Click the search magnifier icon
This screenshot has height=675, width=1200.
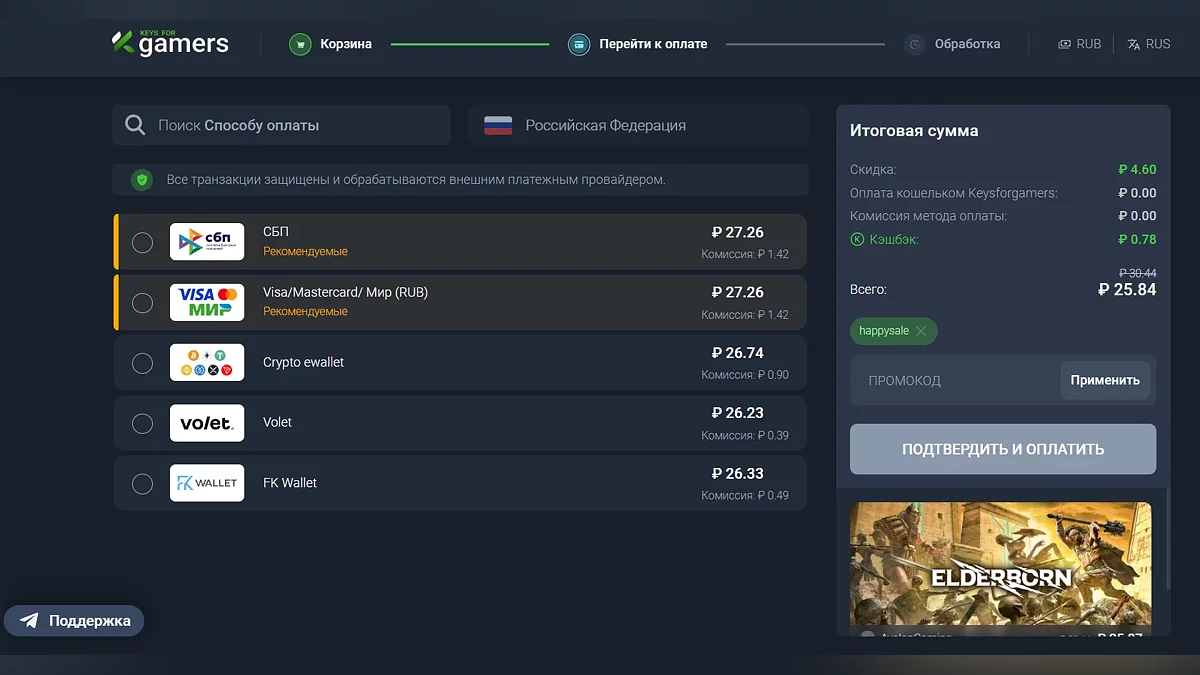(135, 126)
